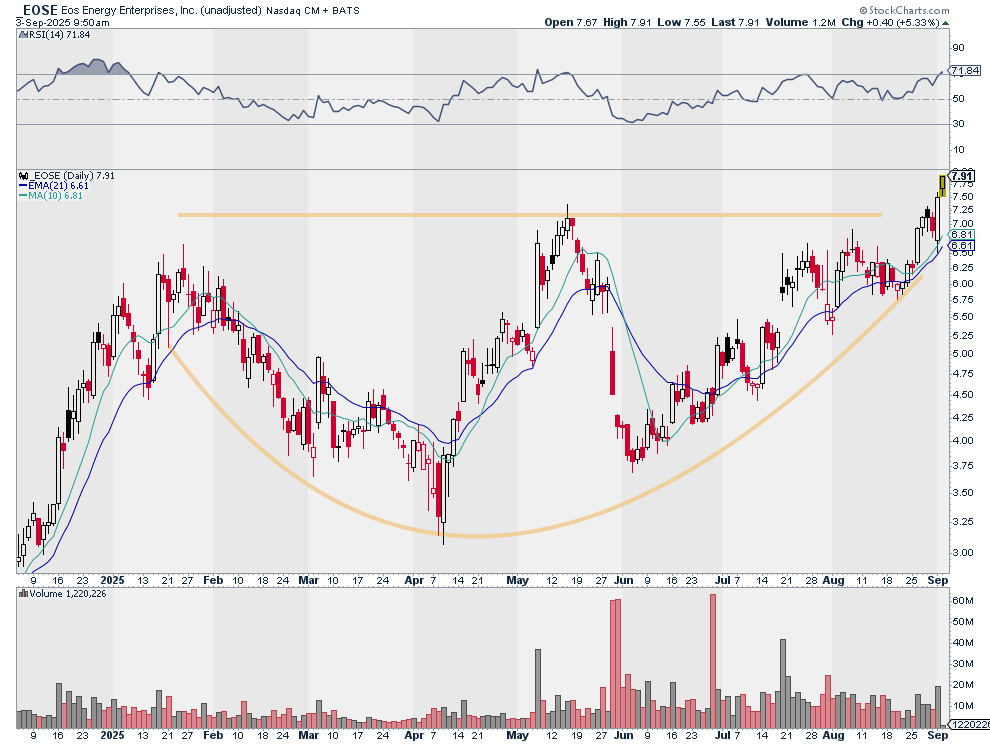Click the Volume 1,220,226 panel label

point(68,594)
